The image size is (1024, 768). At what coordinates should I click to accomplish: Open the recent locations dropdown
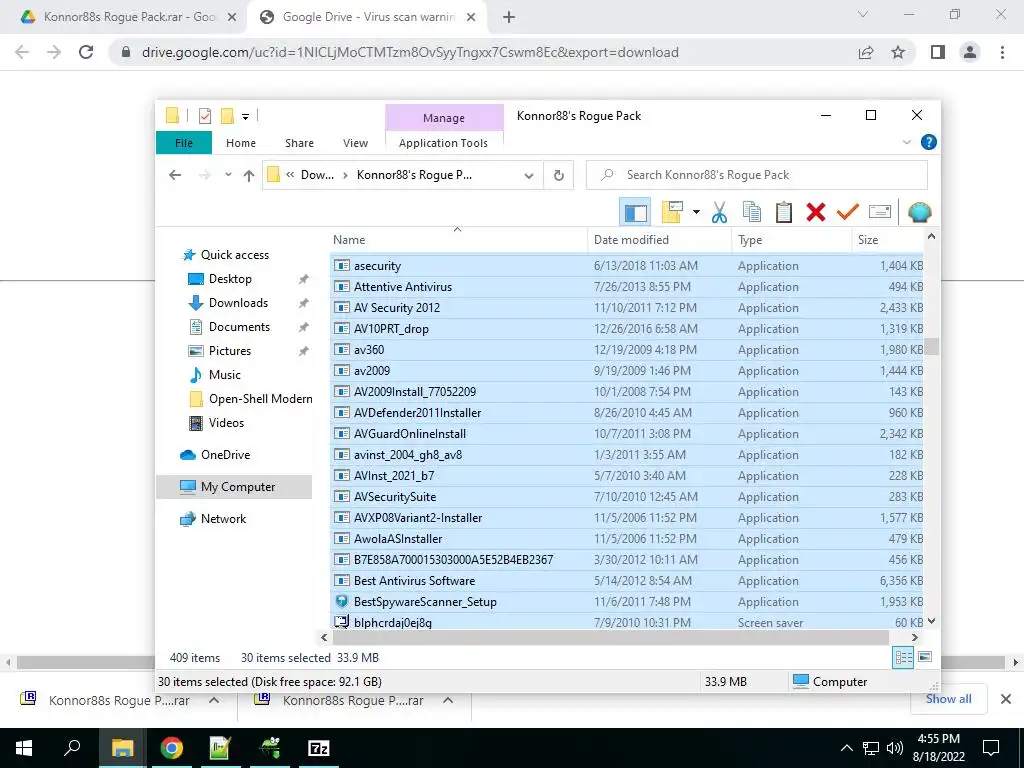pyautogui.click(x=228, y=175)
